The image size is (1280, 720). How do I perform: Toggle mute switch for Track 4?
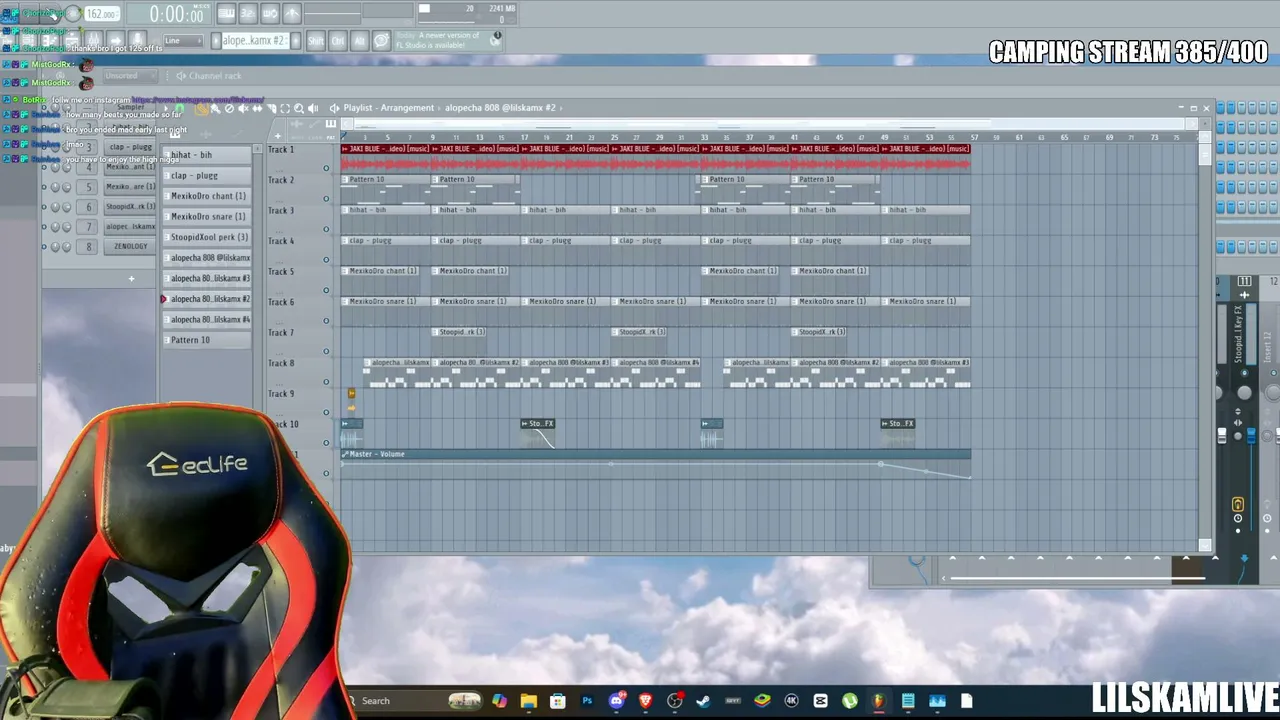click(326, 260)
